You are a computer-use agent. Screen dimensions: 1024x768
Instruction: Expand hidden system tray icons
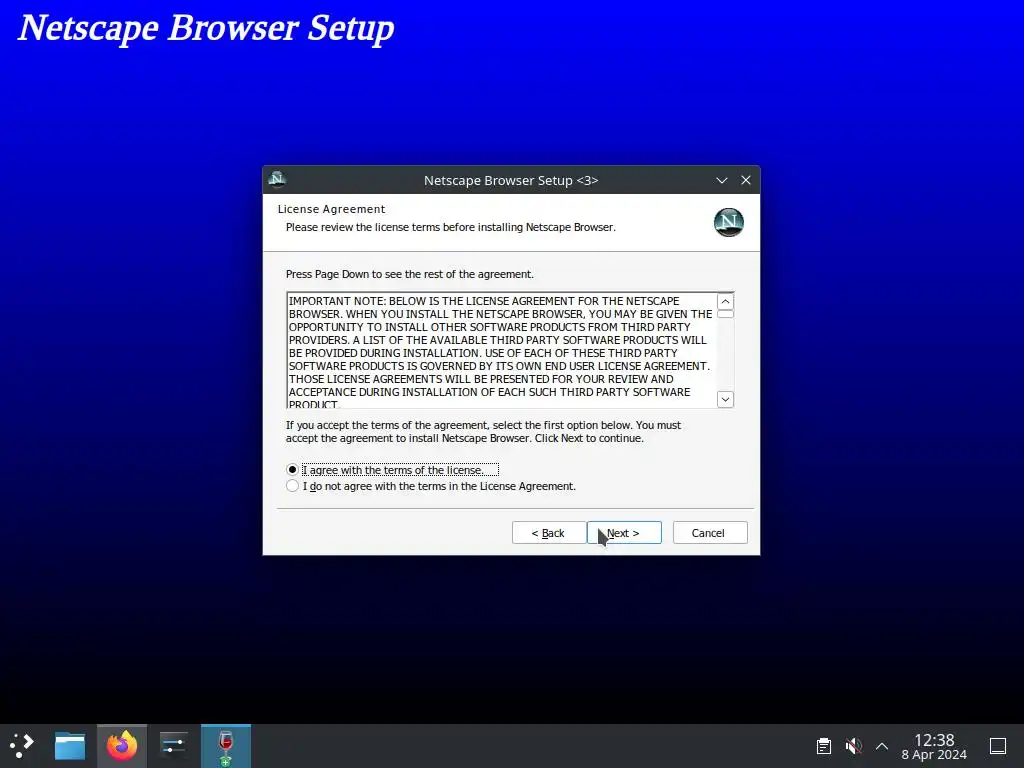[x=882, y=746]
